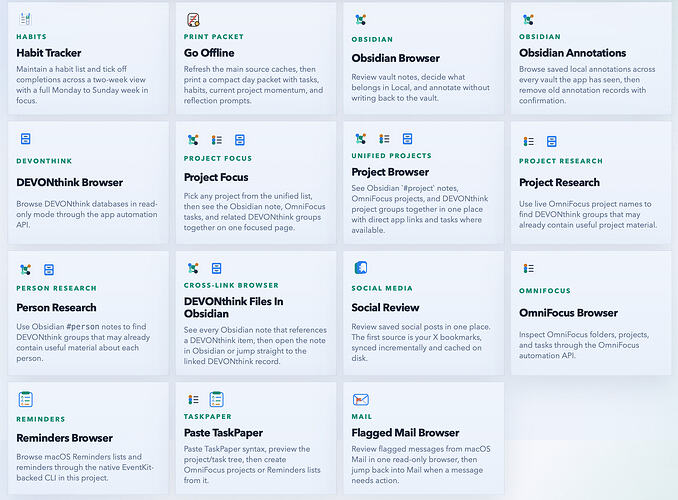This screenshot has width=678, height=500.
Task: Click the Obsidian icon on Project Browser card
Action: 361,138
